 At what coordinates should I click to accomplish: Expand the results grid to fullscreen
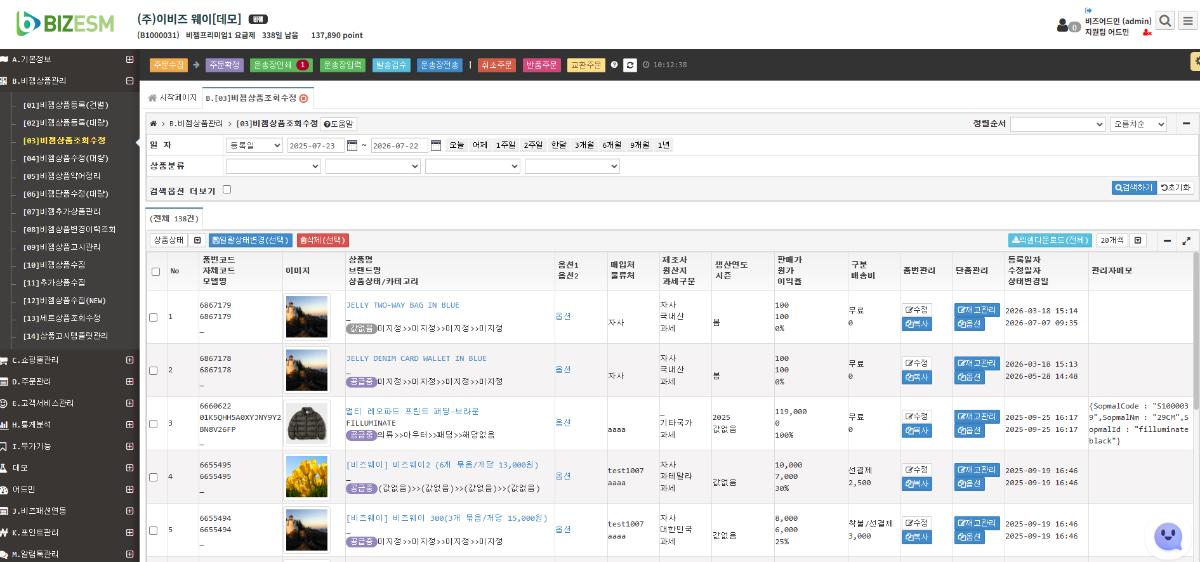coord(1186,241)
